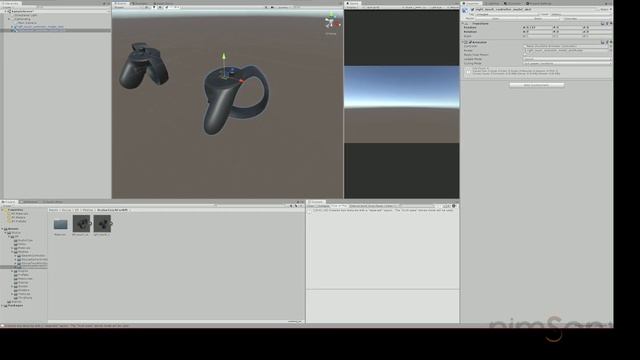Click the Animator Avatar object field

[x=566, y=50]
